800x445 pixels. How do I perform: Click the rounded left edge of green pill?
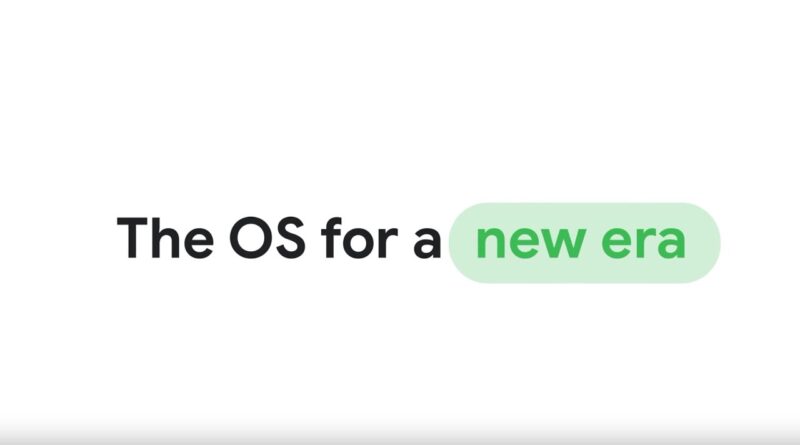(x=457, y=243)
